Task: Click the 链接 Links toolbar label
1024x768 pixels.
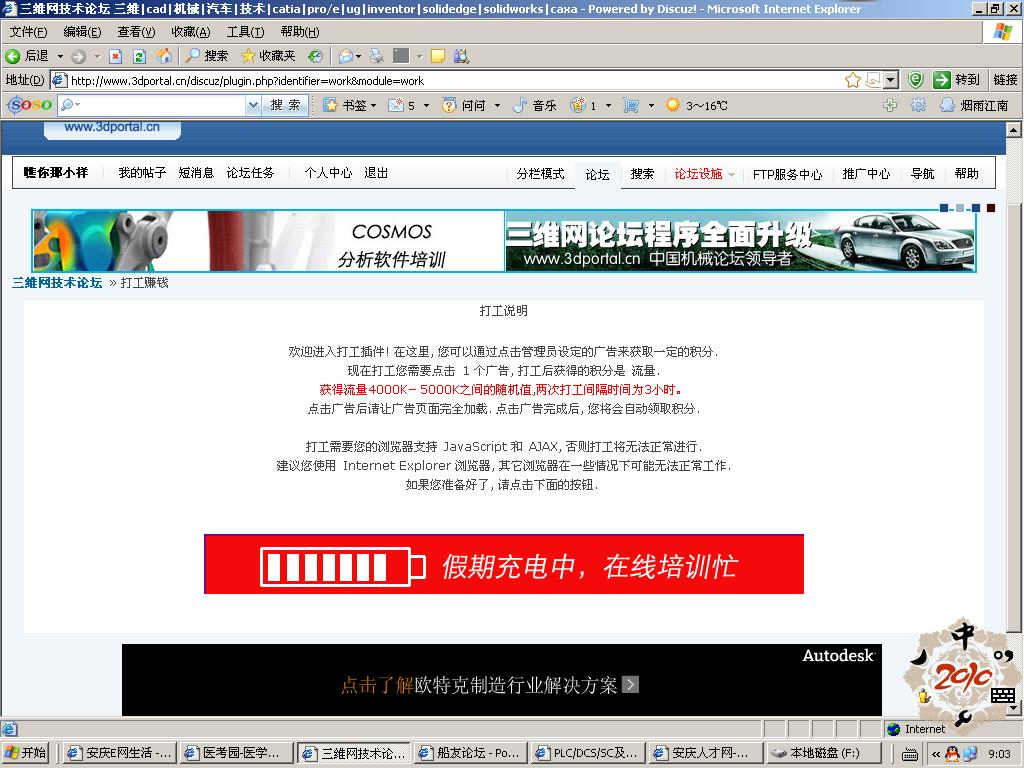Action: point(1006,80)
